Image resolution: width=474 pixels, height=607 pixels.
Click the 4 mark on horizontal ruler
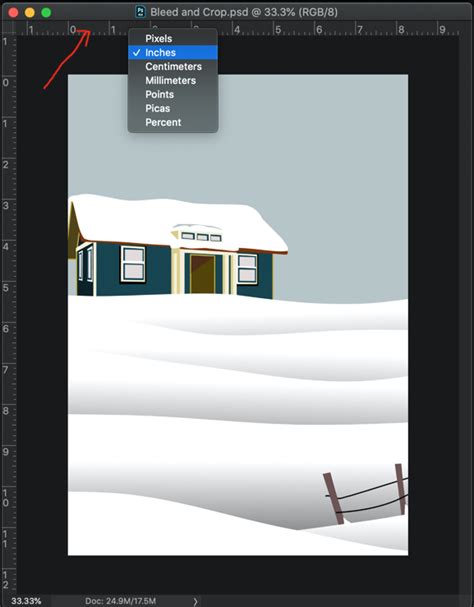click(237, 29)
